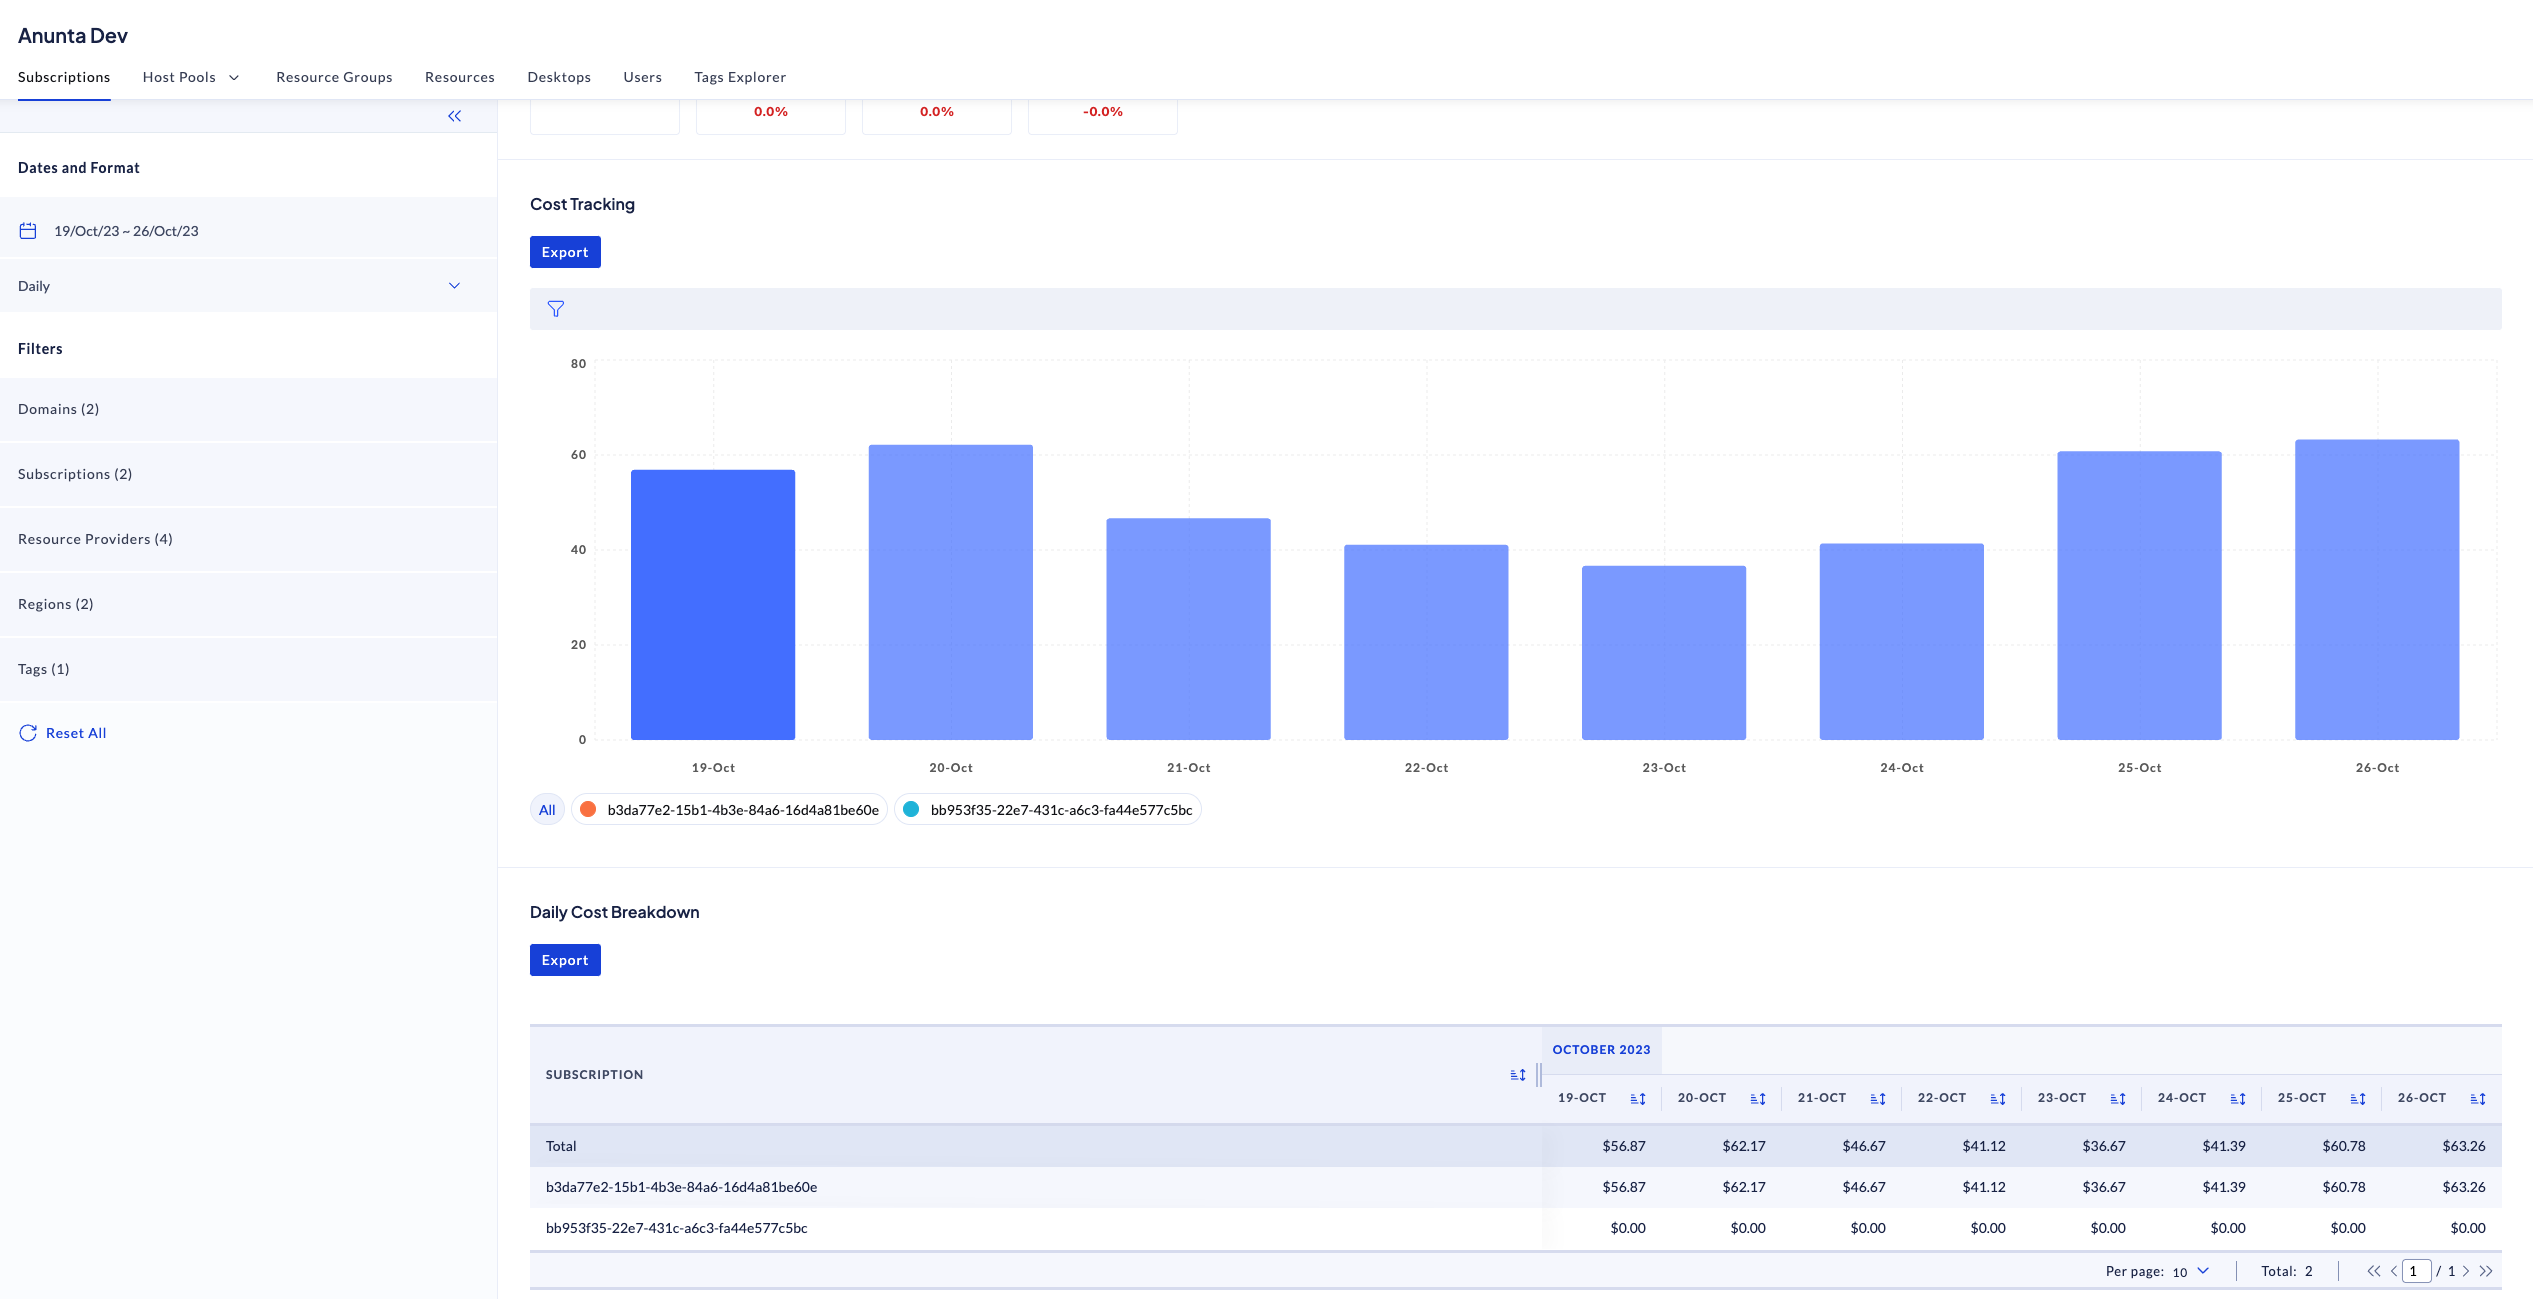Sort the 22-OCT column
The height and width of the screenshot is (1299, 2533).
point(1997,1099)
